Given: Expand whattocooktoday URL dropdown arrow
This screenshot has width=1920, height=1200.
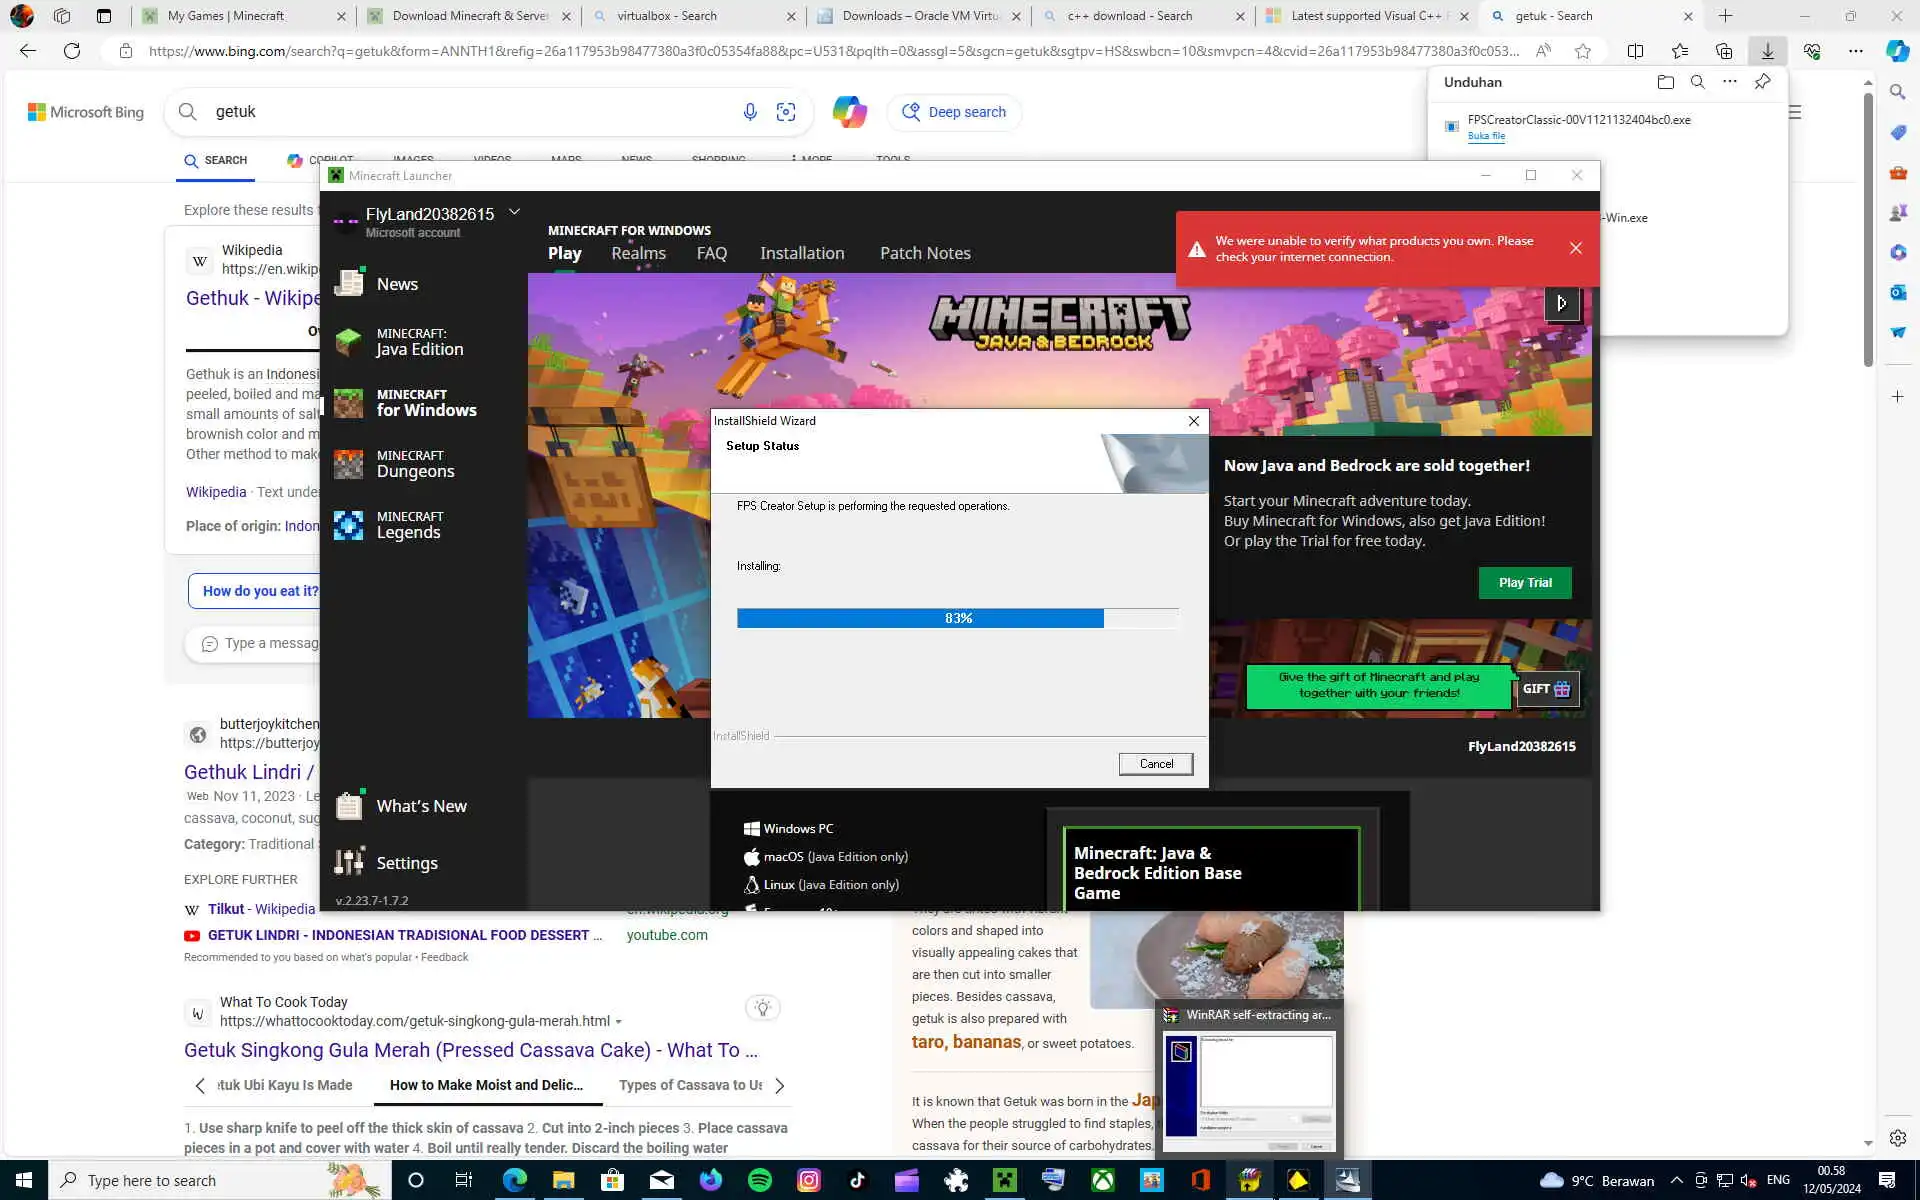Looking at the screenshot, I should [619, 1022].
